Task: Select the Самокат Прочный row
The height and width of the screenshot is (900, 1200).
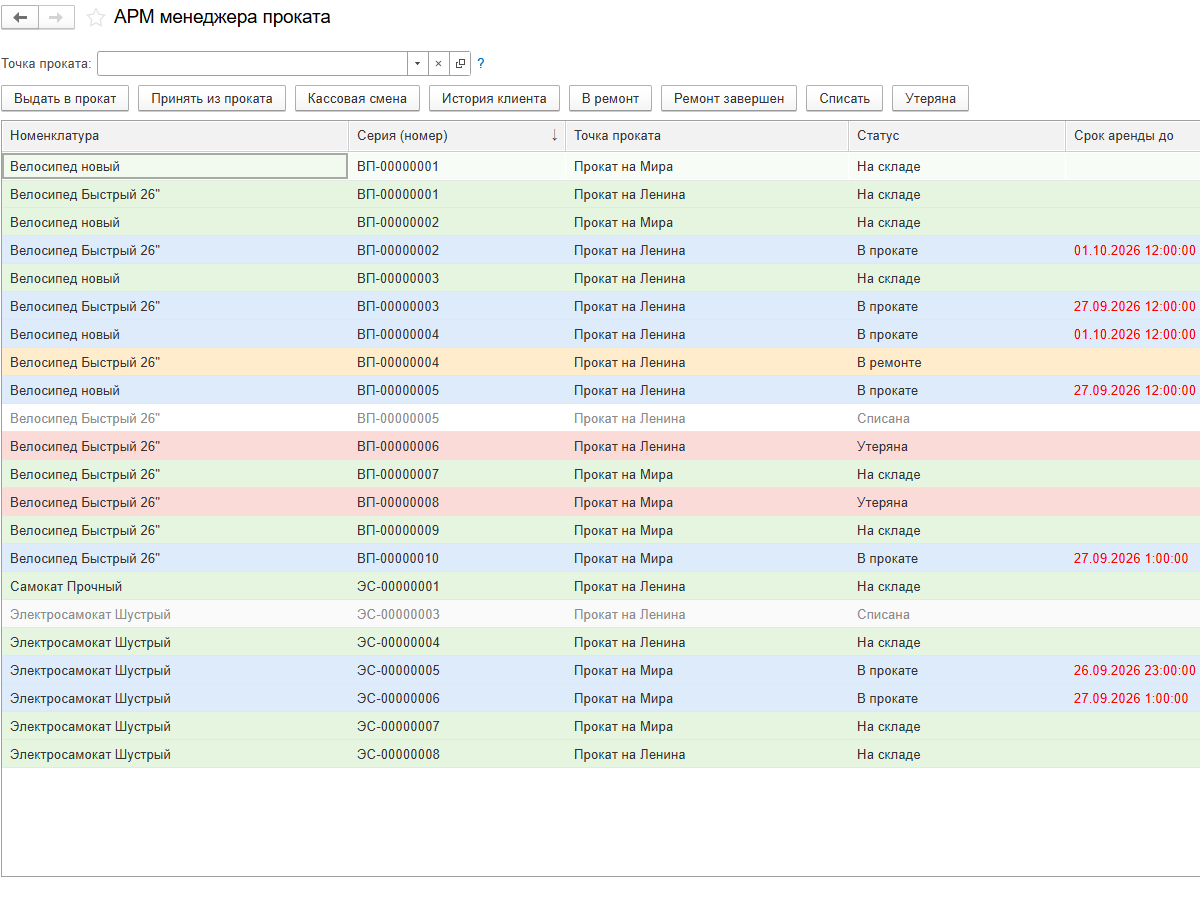Action: [x=600, y=586]
